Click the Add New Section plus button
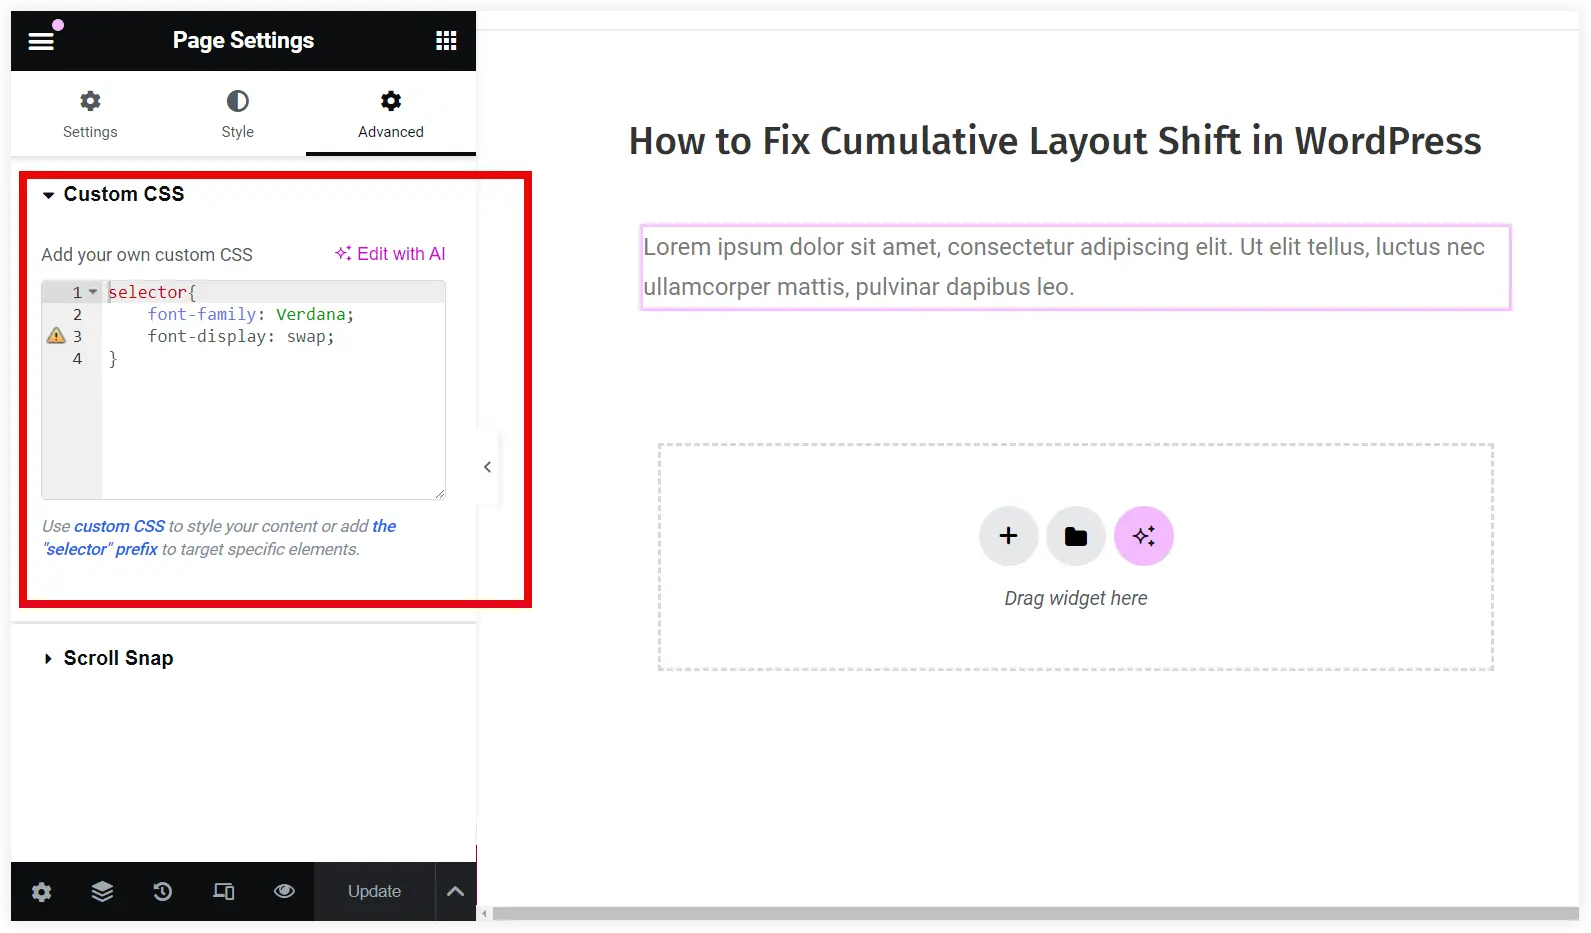This screenshot has width=1591, height=933. pos(1008,536)
